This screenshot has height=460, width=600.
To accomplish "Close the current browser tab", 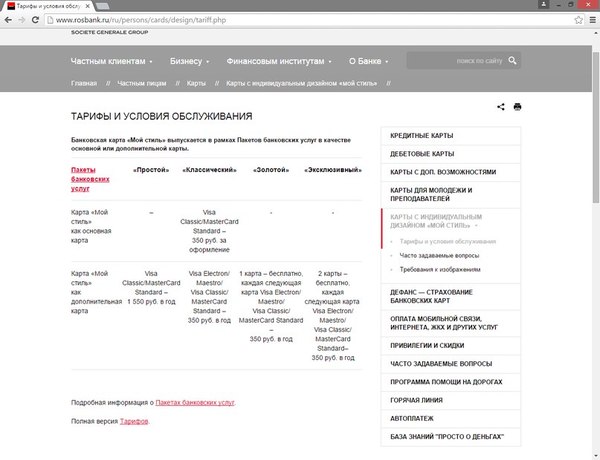I will pos(88,6).
